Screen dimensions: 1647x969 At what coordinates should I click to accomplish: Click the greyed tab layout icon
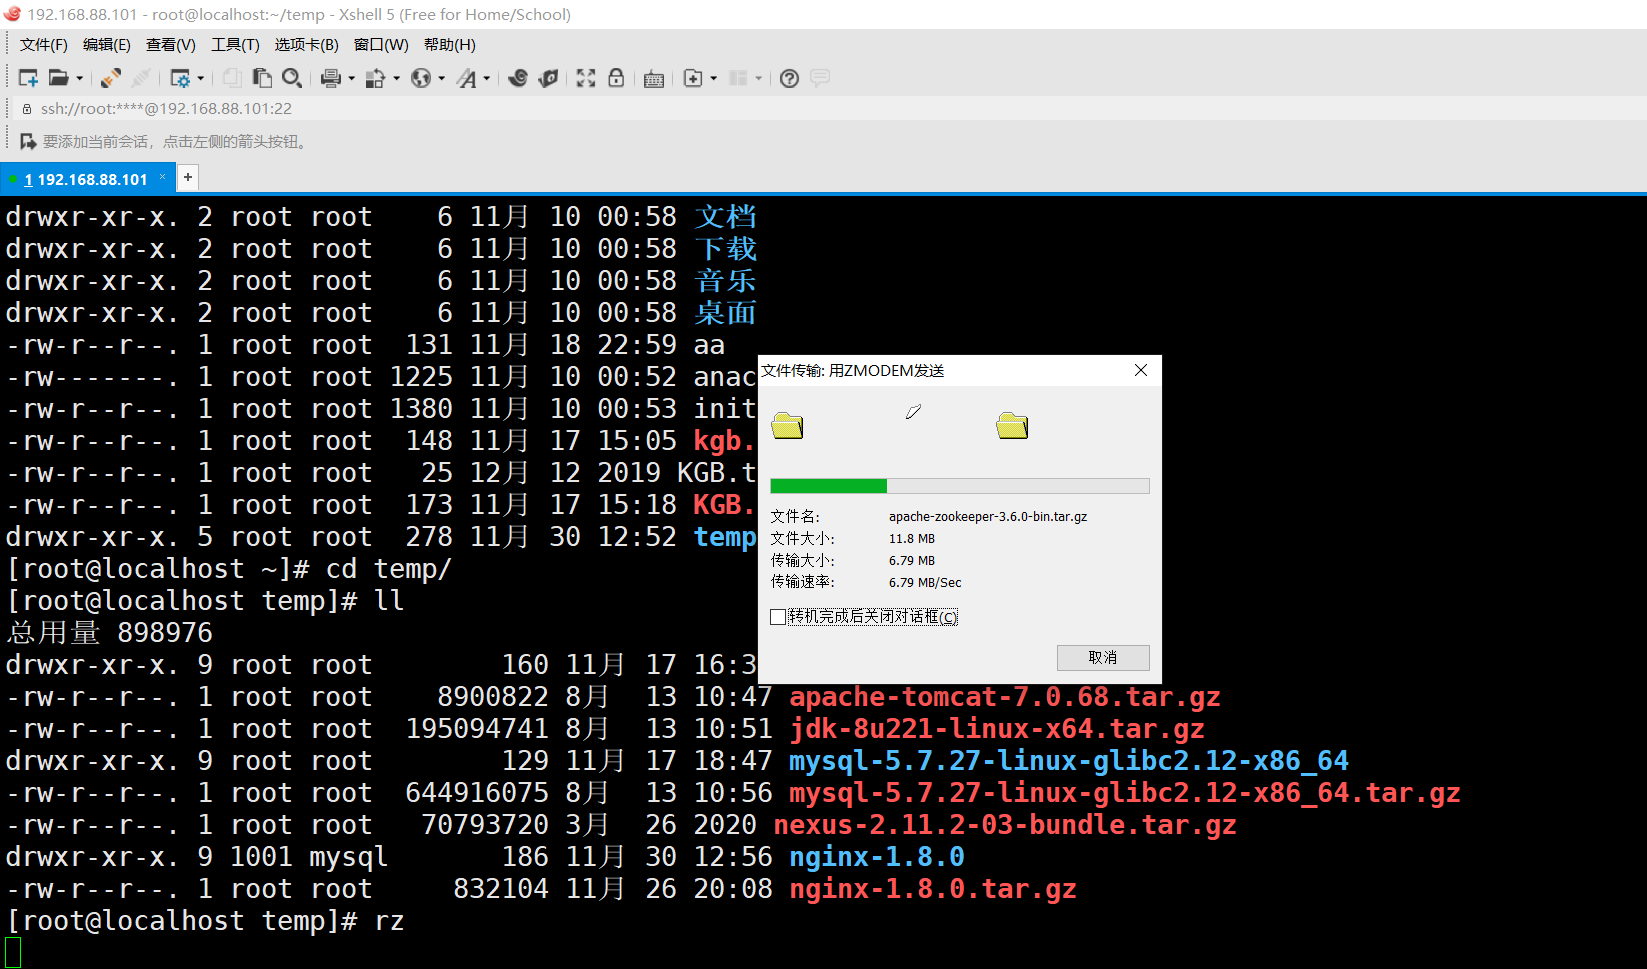[738, 78]
